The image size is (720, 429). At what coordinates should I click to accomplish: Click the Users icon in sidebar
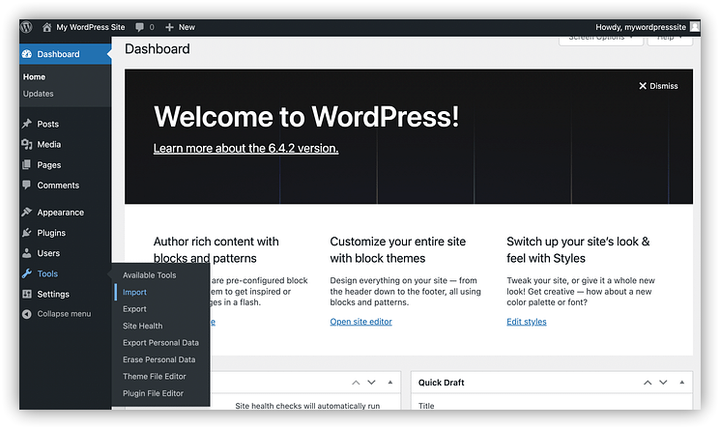27,253
